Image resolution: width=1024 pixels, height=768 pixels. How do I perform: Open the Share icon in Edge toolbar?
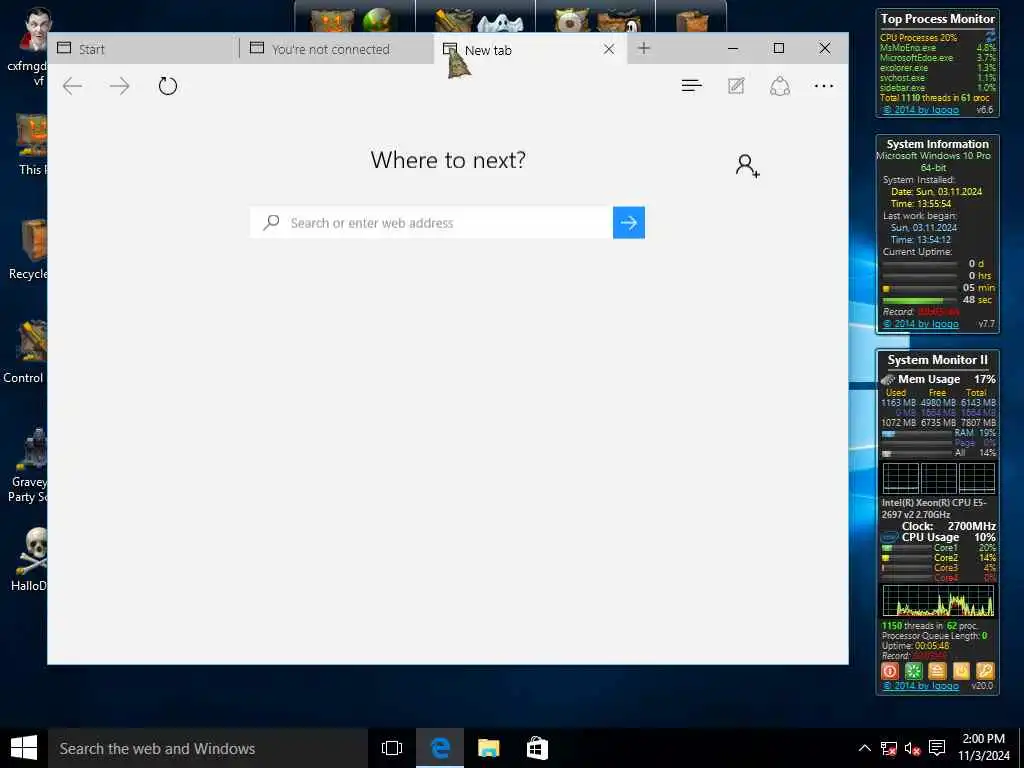[x=780, y=86]
